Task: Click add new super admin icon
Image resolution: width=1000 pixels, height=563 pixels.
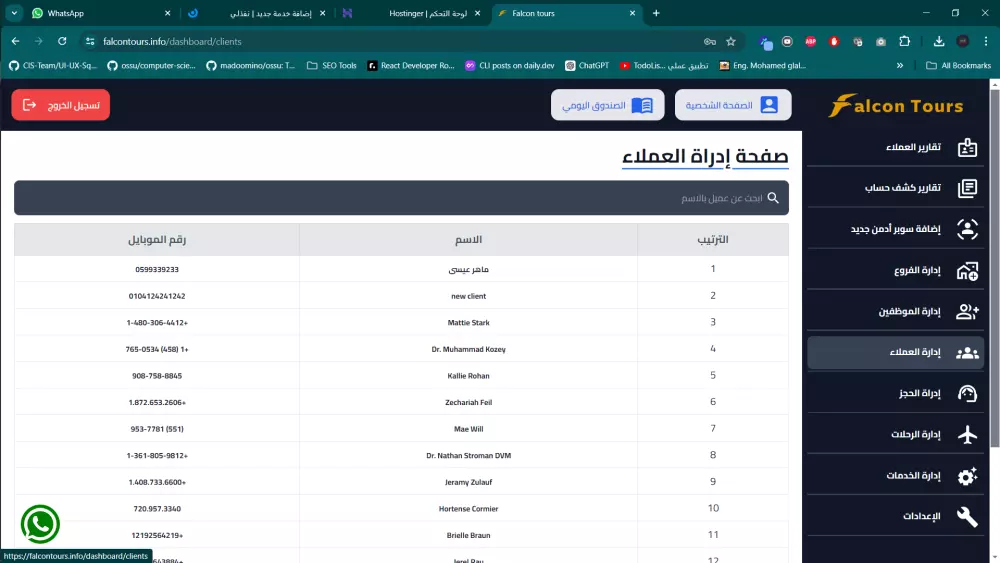Action: tap(967, 229)
